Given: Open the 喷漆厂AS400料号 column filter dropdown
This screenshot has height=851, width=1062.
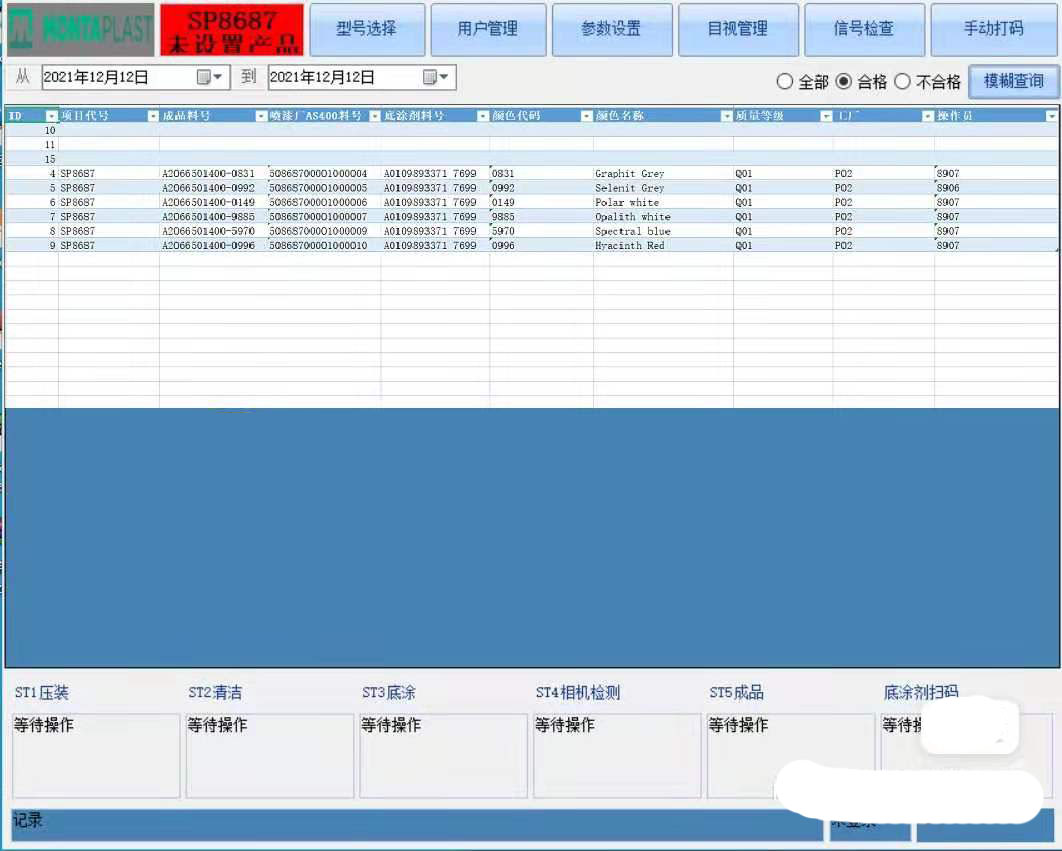Looking at the screenshot, I should [x=375, y=116].
